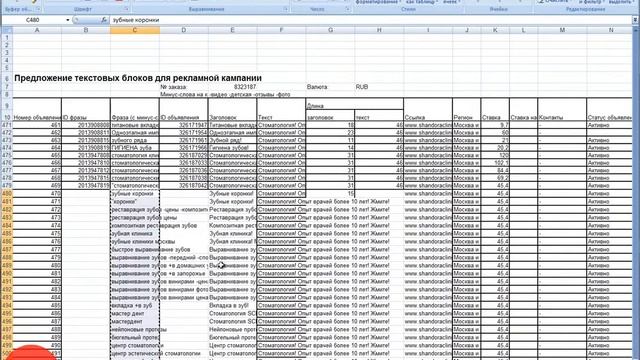Select column A header
The image size is (640, 360).
point(37,30)
